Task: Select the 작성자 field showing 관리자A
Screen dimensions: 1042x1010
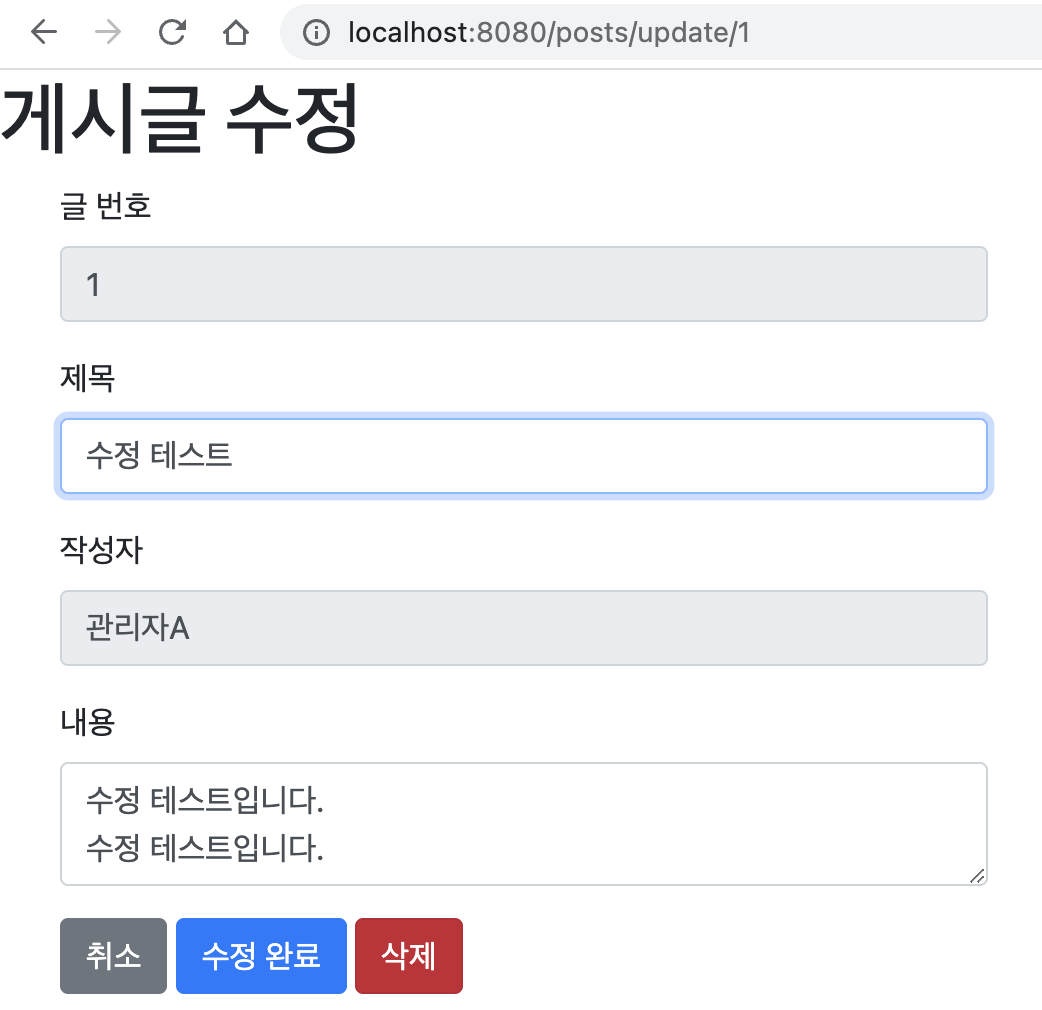Action: tap(524, 628)
